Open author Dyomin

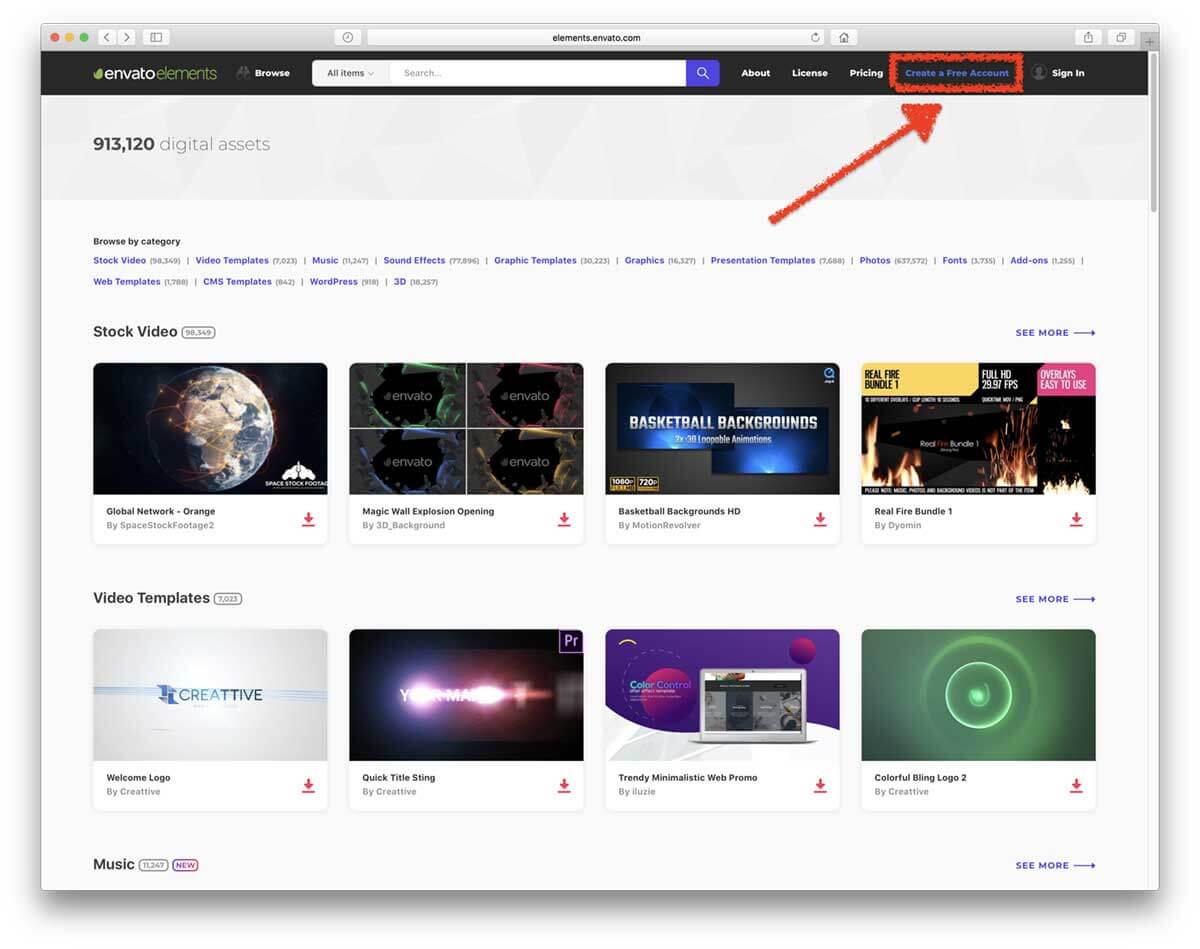click(904, 525)
